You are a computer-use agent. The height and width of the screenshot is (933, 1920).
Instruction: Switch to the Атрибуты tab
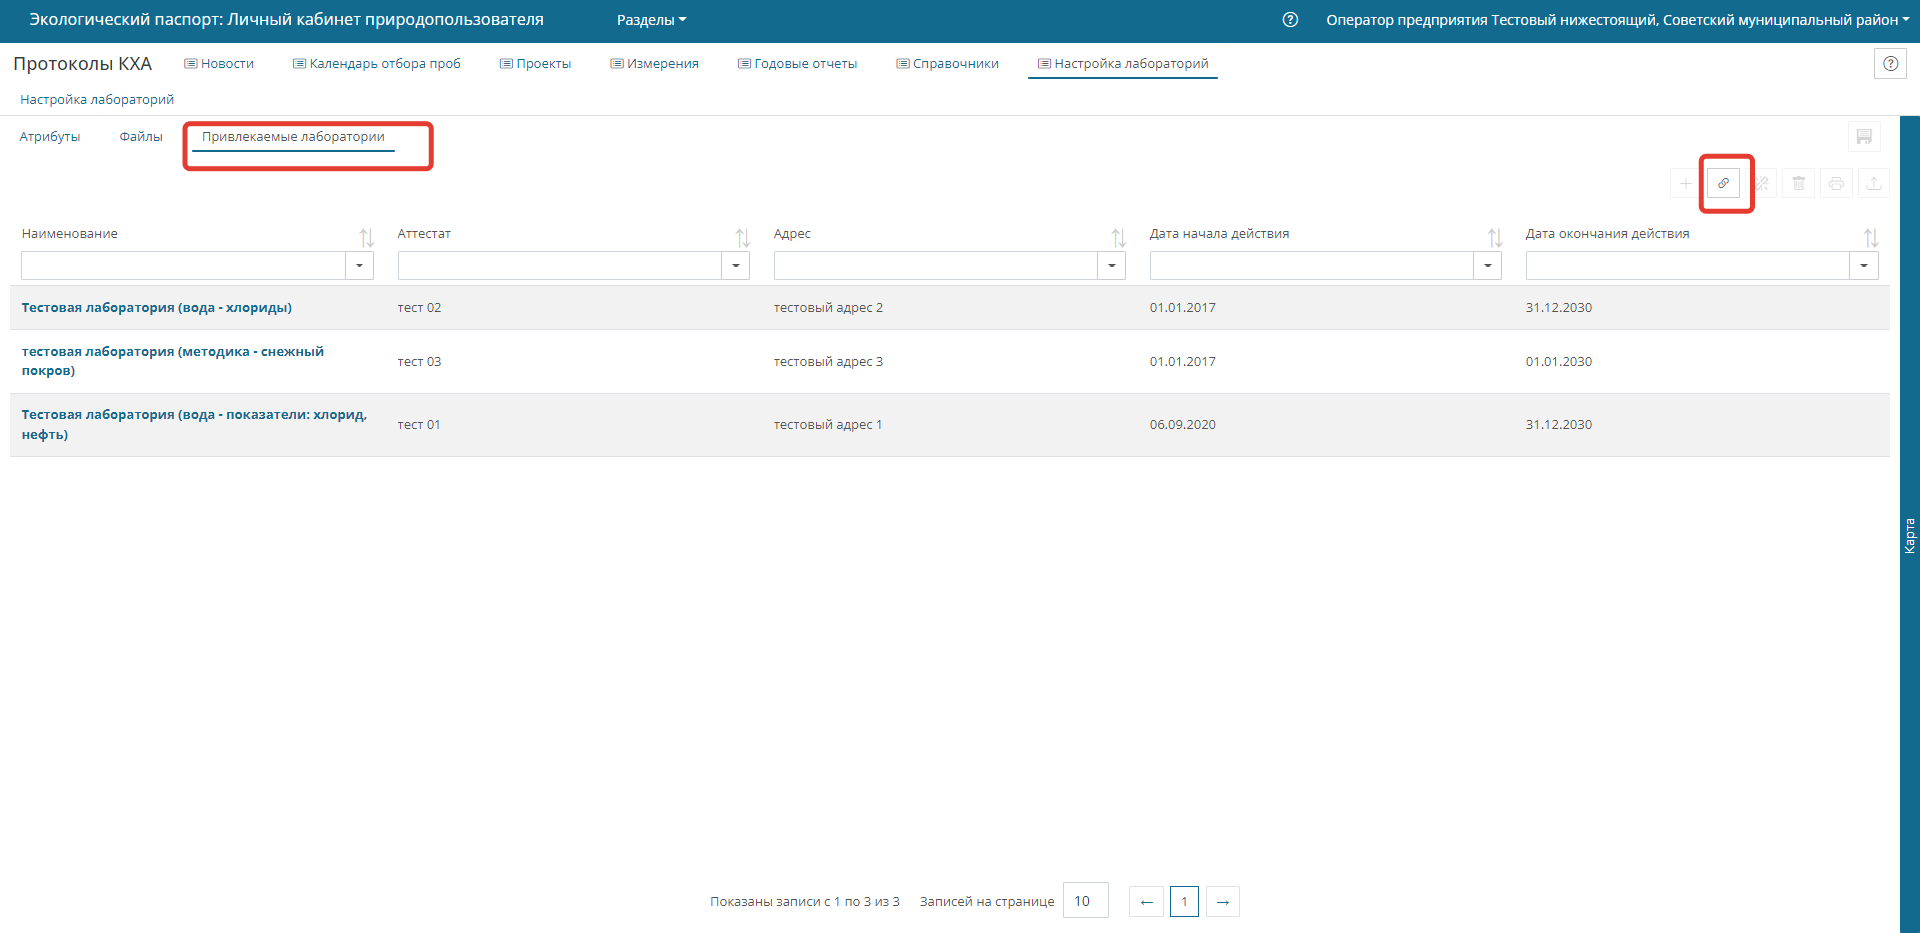50,137
